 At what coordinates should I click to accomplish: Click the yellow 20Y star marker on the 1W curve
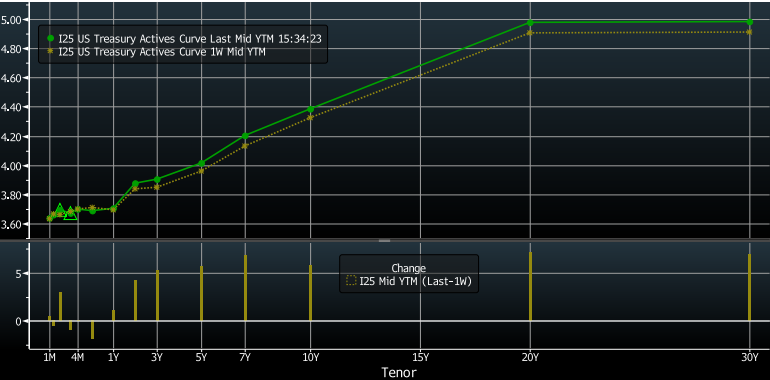[x=530, y=32]
